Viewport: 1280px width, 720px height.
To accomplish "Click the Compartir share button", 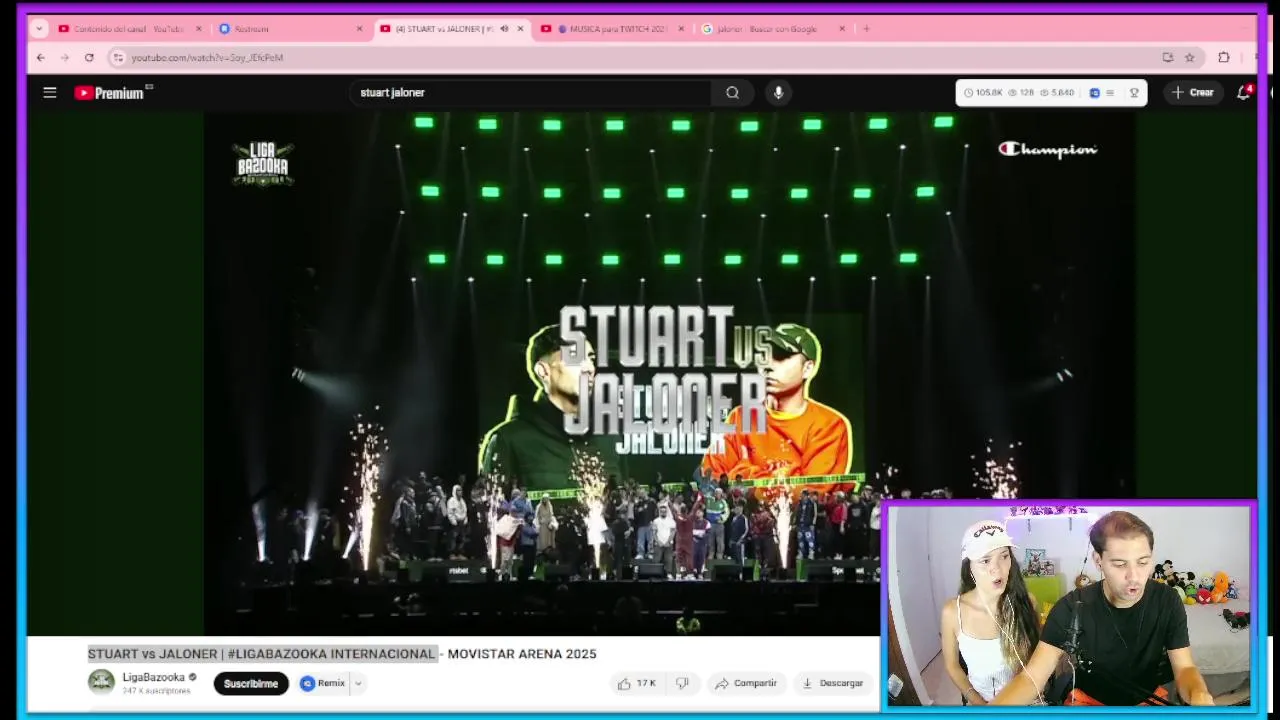I will [x=746, y=683].
